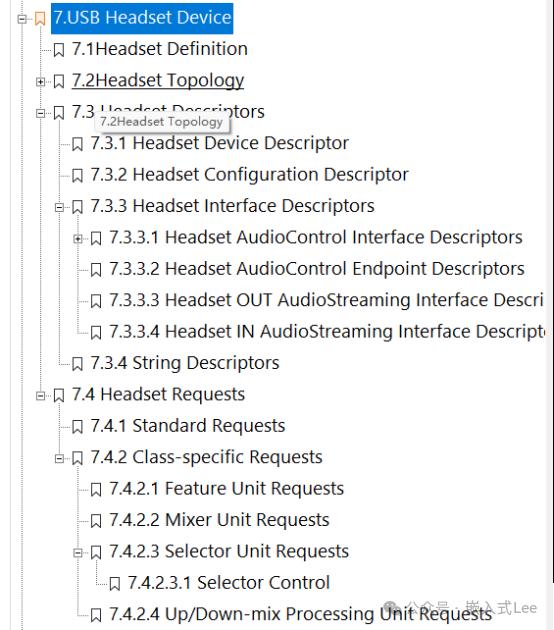Go to 7.4.2.2 Mixer Unit Requests
Image resolution: width=554 pixels, height=630 pixels.
pos(219,520)
